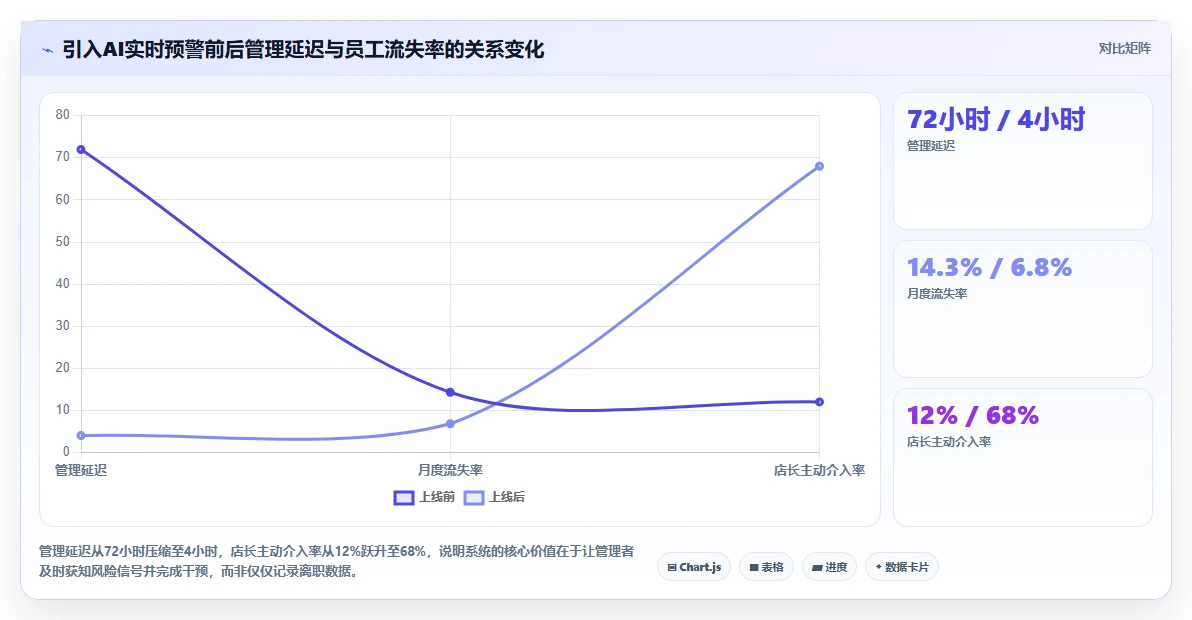Image resolution: width=1192 pixels, height=620 pixels.
Task: Click the 上线前 legend label
Action: pyautogui.click(x=437, y=497)
